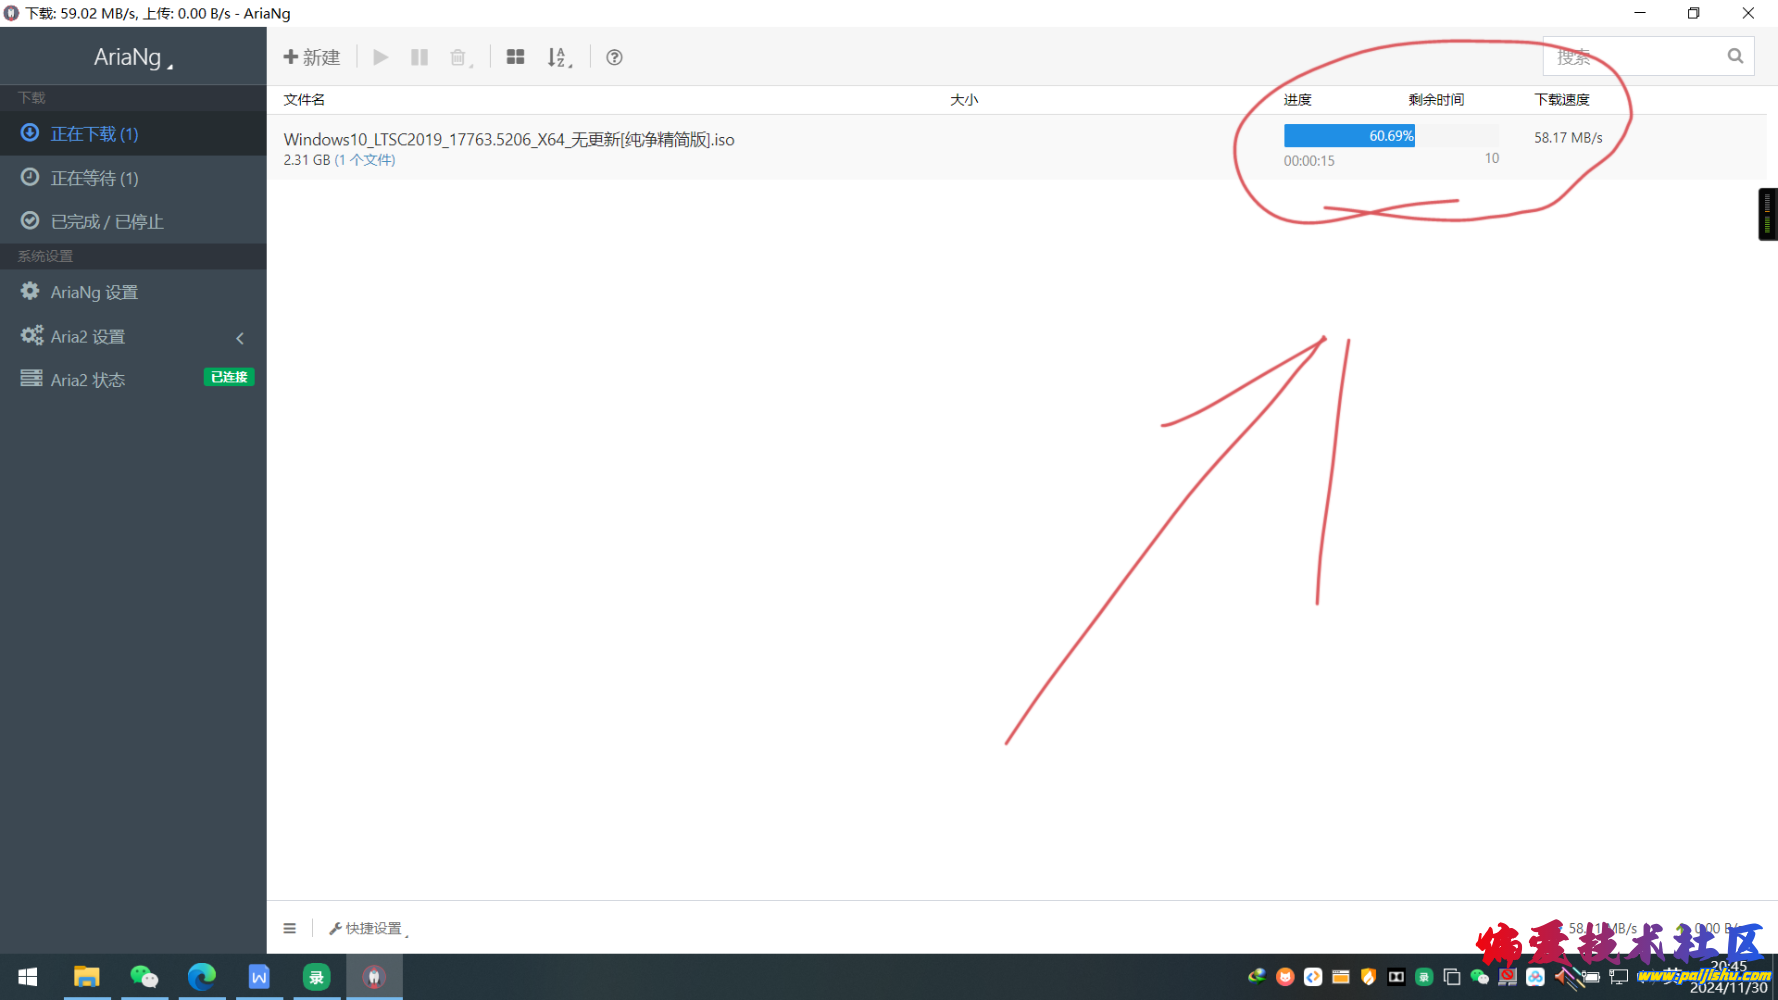Select the Windows10 LTSC2019 iso task
Screen dimensions: 1778x1000
pos(508,140)
